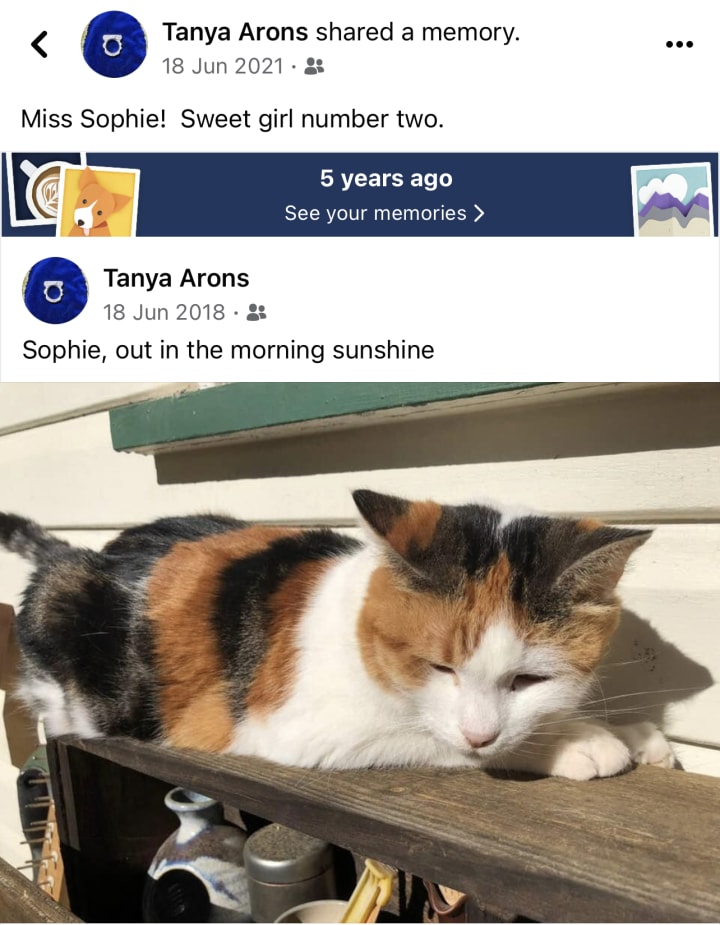Image resolution: width=720 pixels, height=925 pixels.
Task: Tap the back arrow icon
Action: [x=40, y=44]
